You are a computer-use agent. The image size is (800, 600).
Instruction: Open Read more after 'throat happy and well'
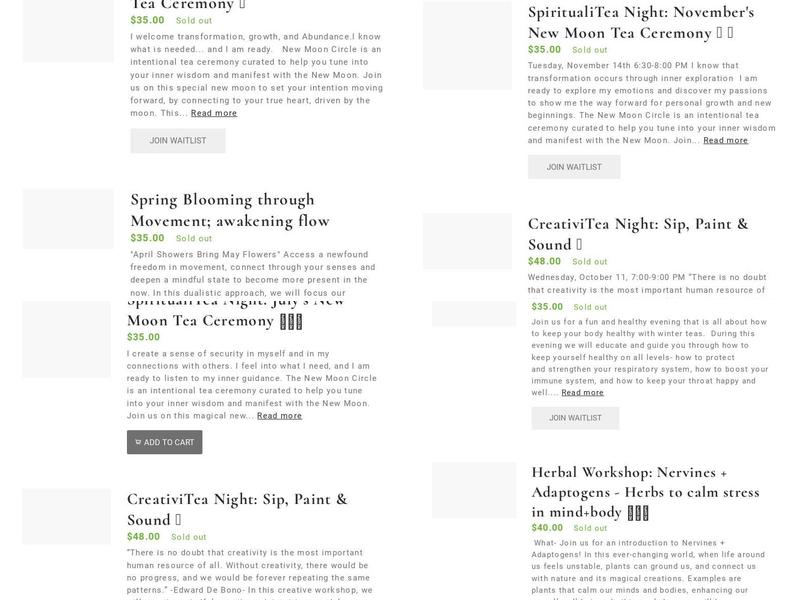[x=582, y=392]
